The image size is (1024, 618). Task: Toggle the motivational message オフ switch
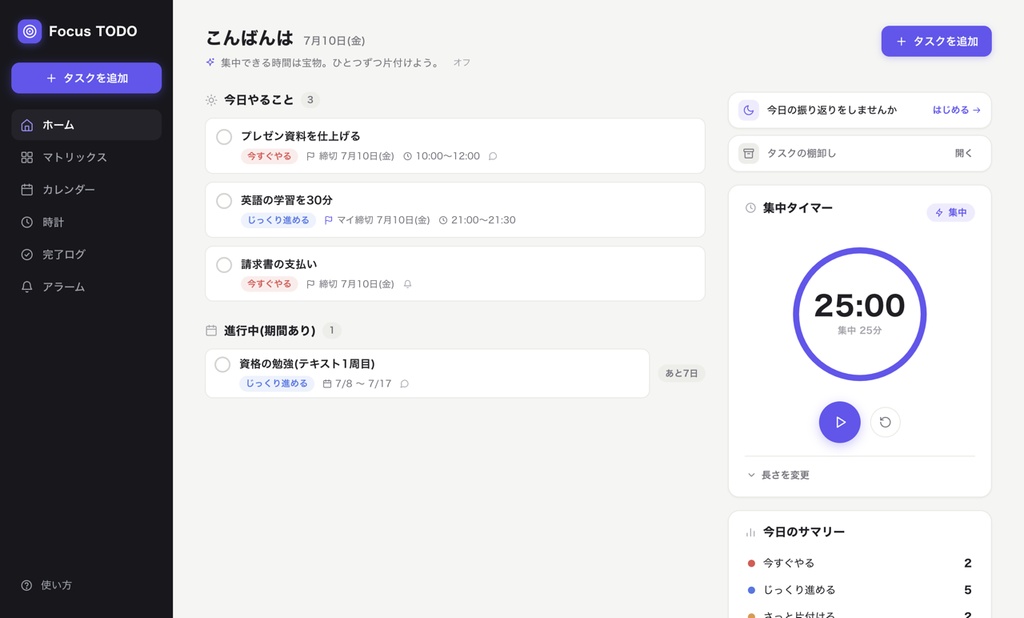462,63
